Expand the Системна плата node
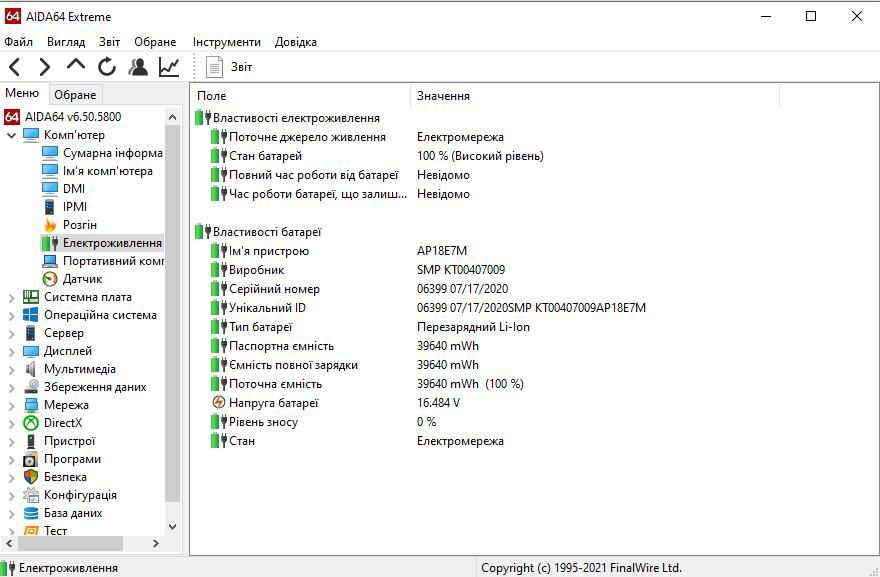This screenshot has height=577, width=880. (x=11, y=297)
